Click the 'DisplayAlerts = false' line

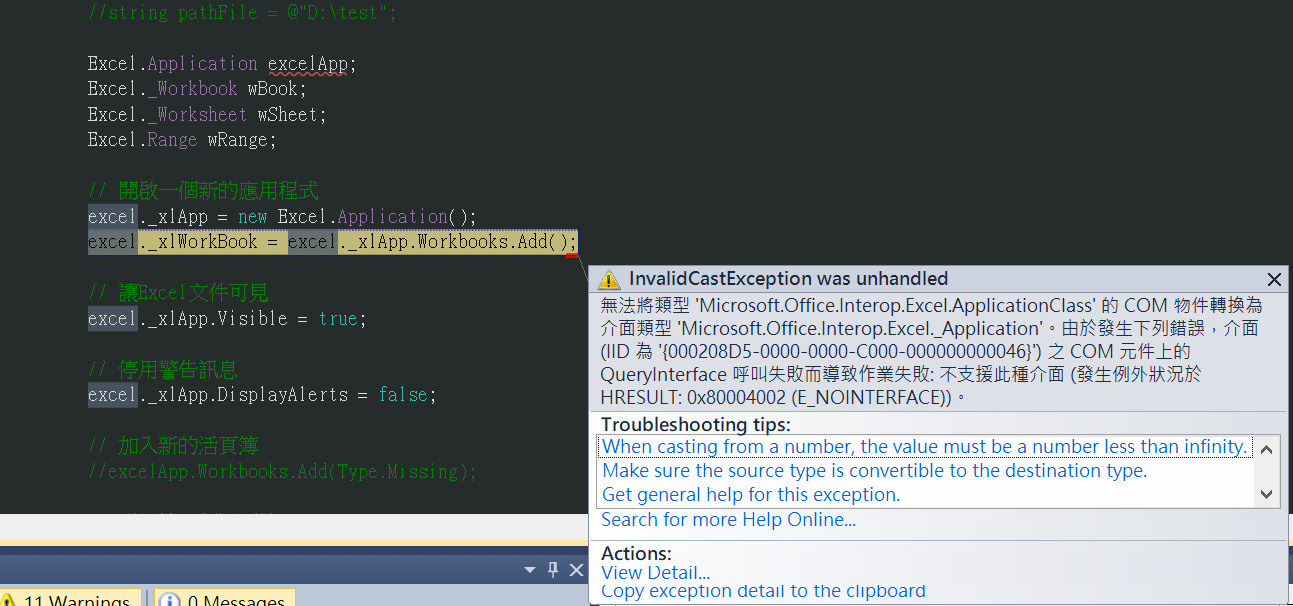[262, 395]
